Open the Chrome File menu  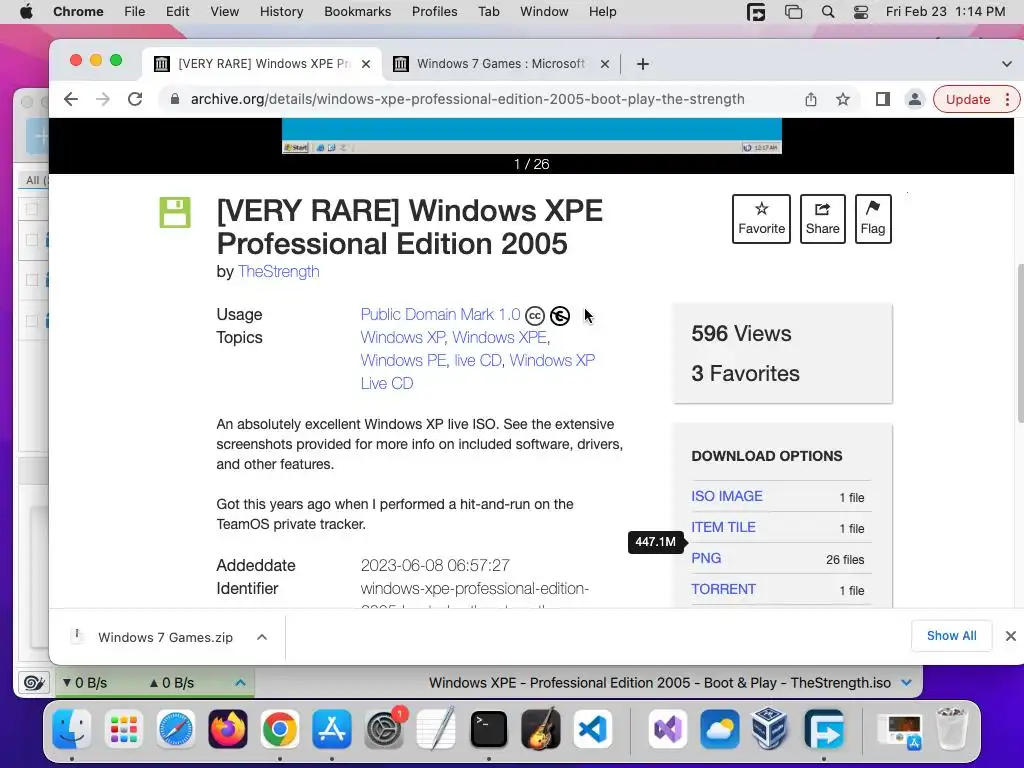(135, 12)
